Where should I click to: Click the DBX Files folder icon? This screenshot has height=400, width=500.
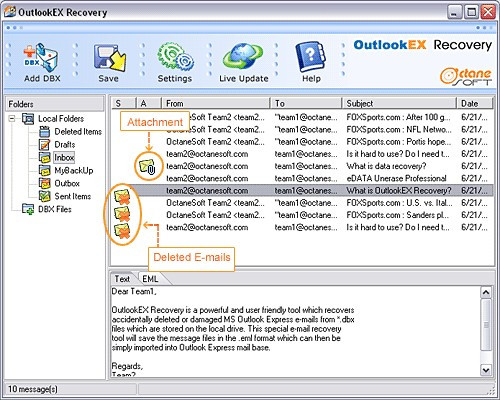coord(28,209)
